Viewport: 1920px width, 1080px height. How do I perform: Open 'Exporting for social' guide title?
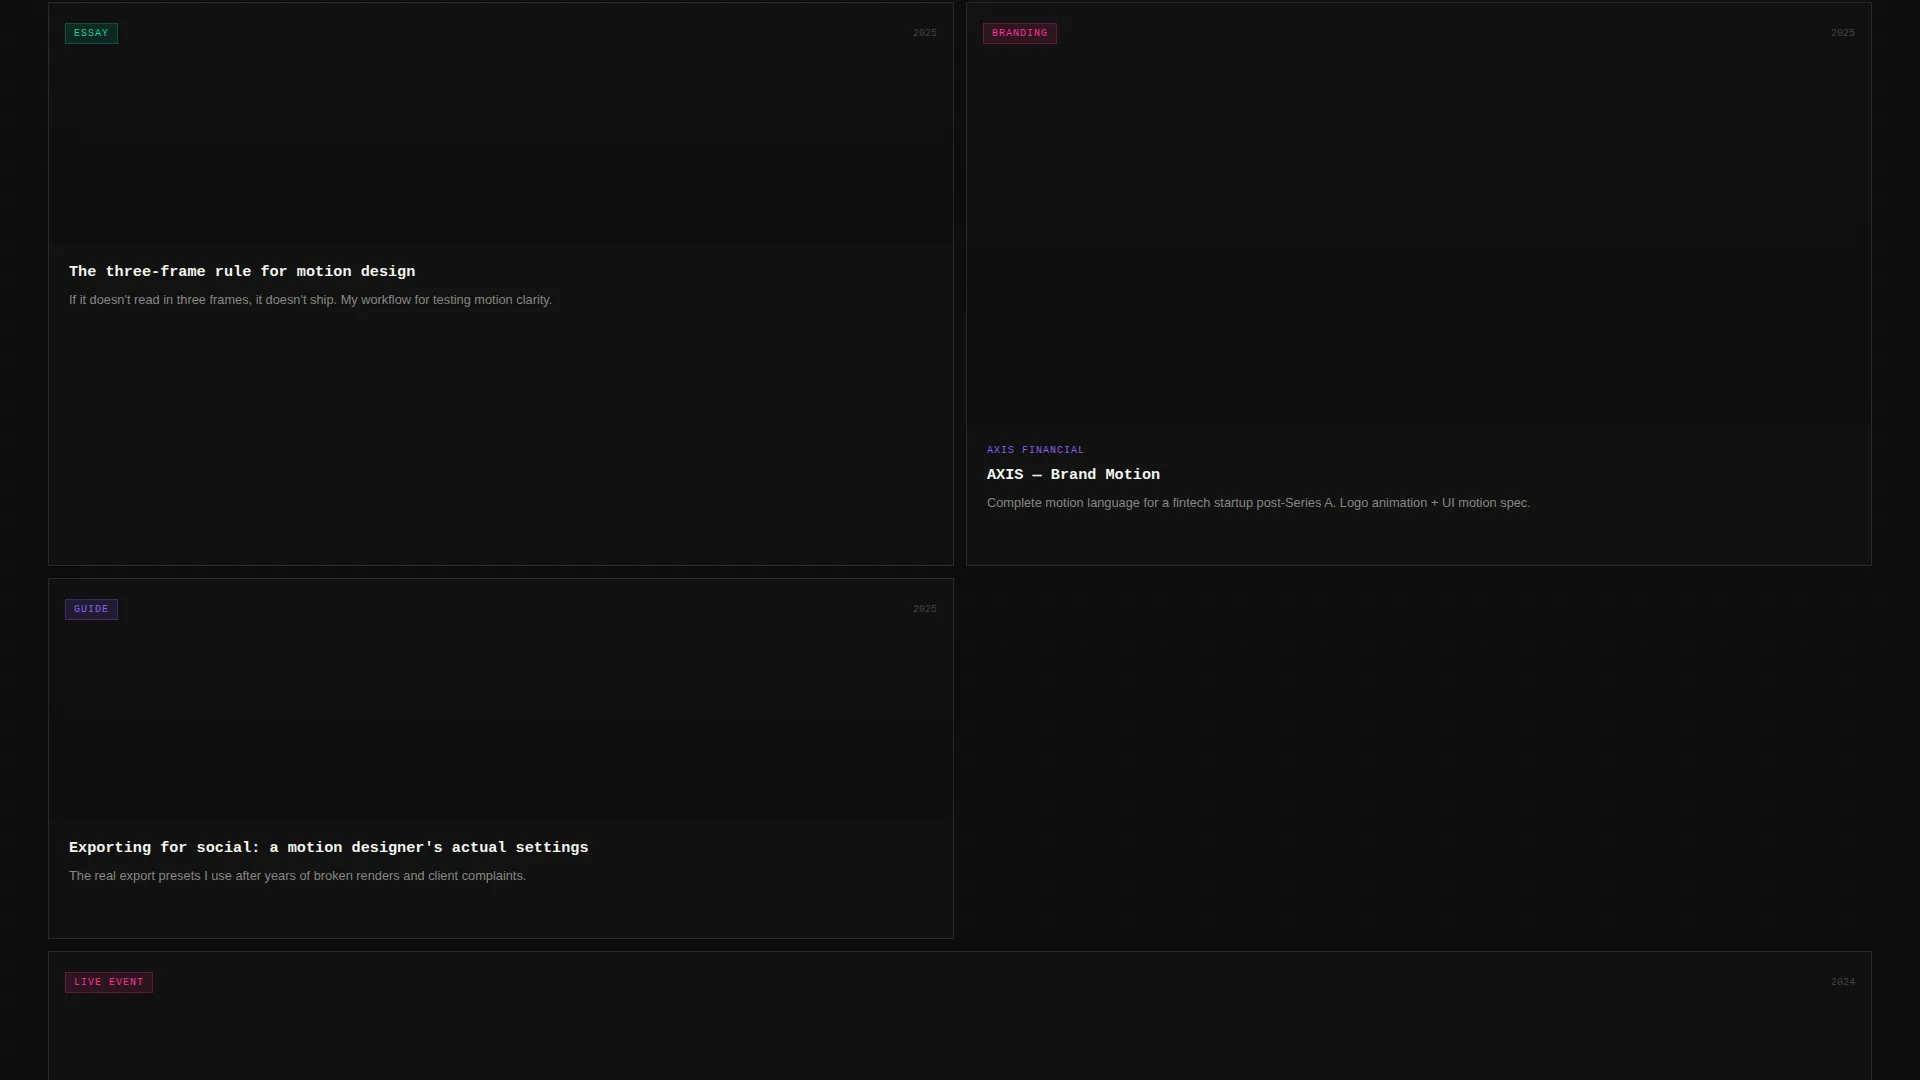pyautogui.click(x=328, y=848)
